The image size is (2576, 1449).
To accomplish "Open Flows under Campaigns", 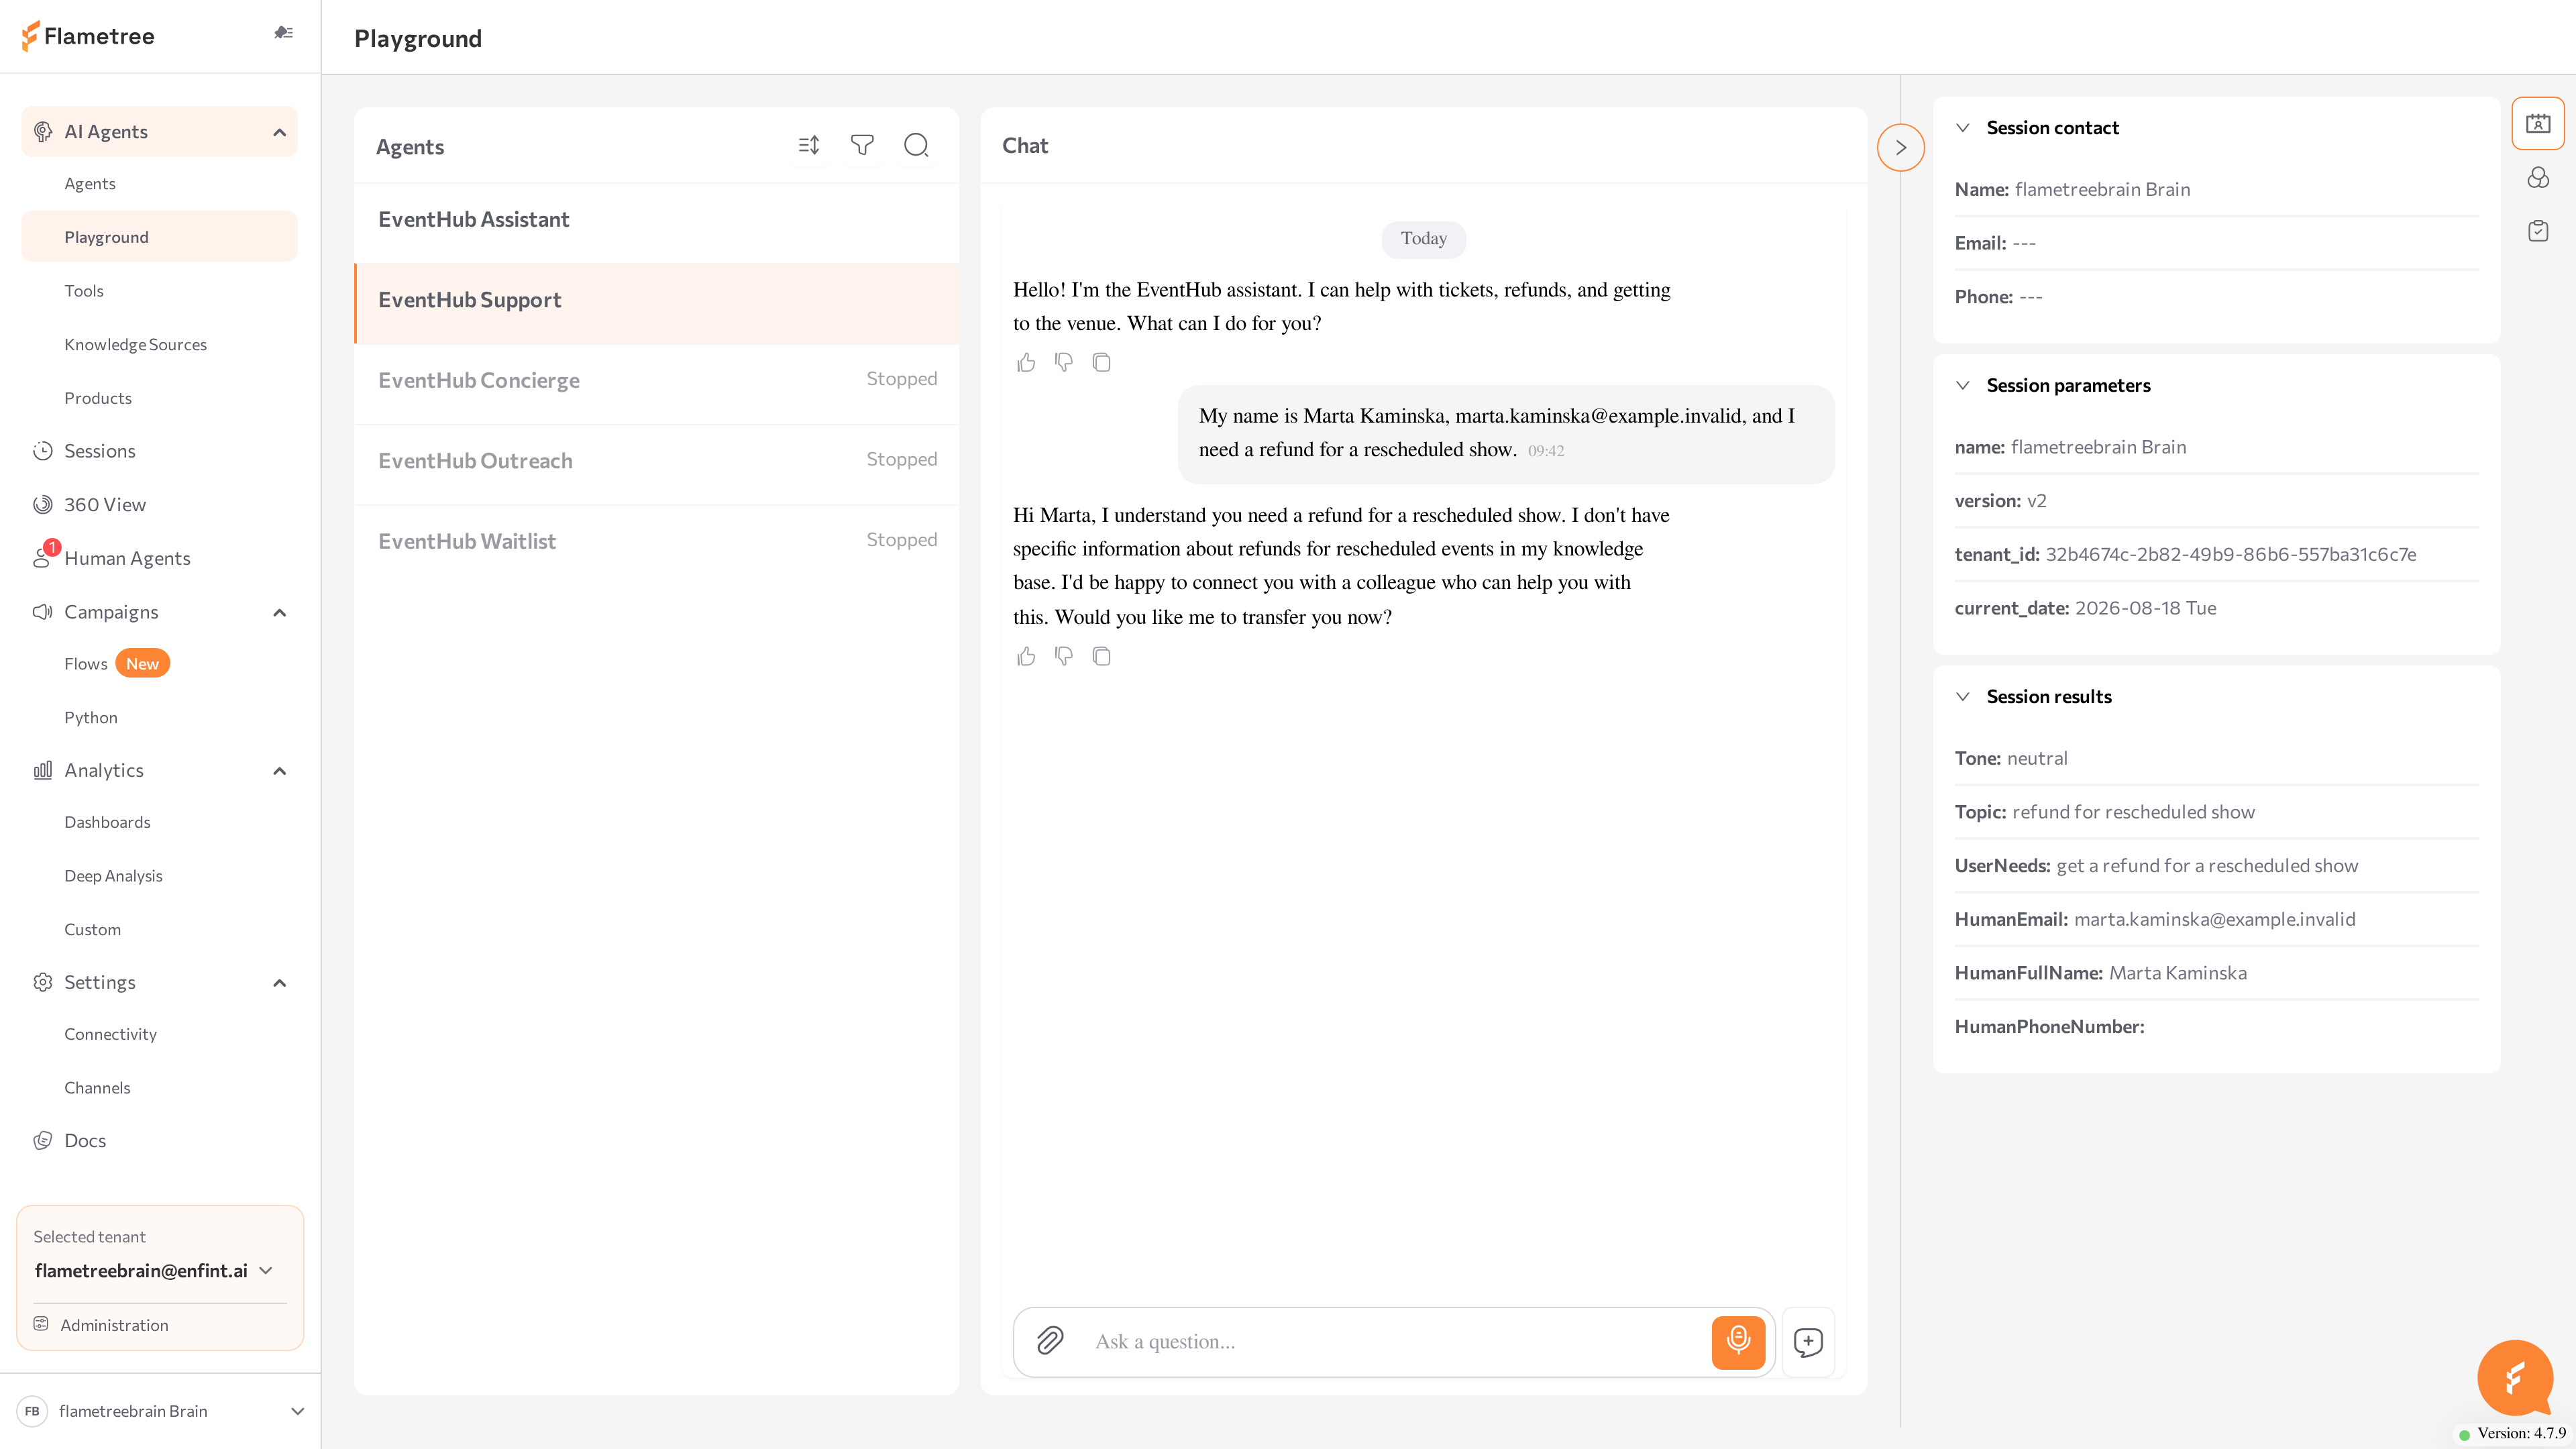I will (x=86, y=664).
